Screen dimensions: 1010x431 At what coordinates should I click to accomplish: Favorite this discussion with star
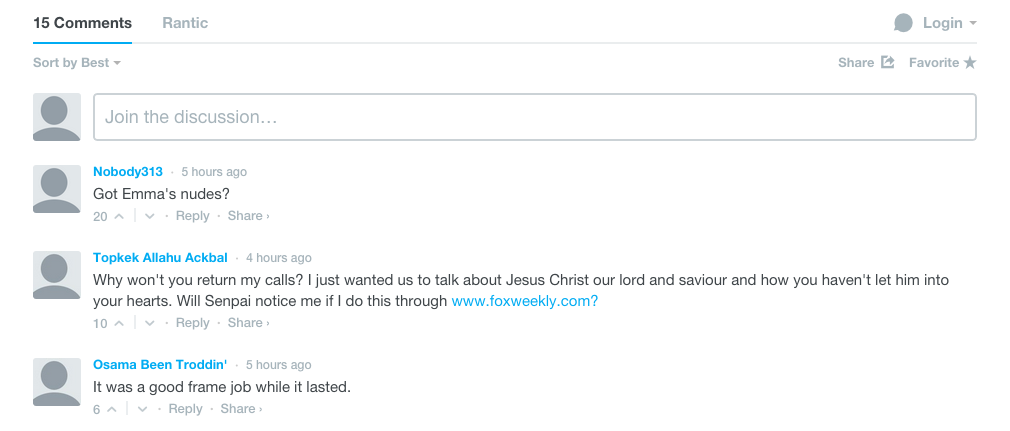click(970, 62)
